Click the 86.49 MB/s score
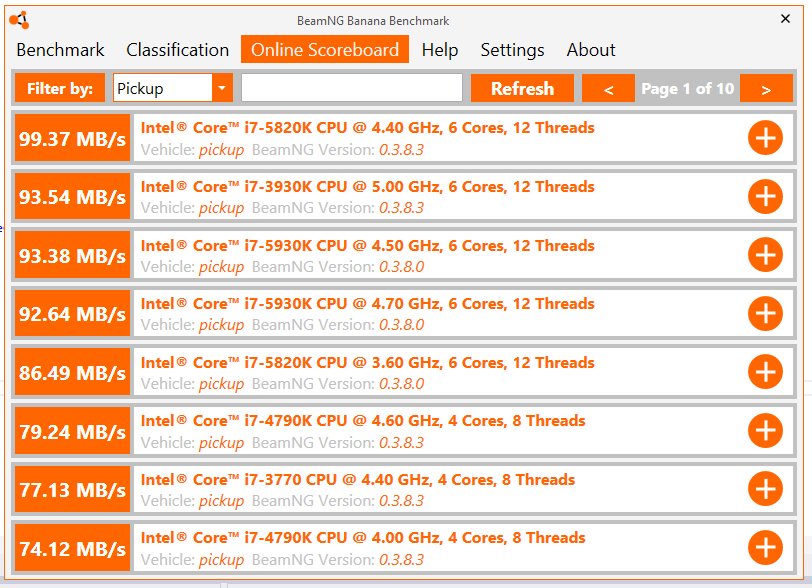Screen dimensions: 812x588 (72, 372)
